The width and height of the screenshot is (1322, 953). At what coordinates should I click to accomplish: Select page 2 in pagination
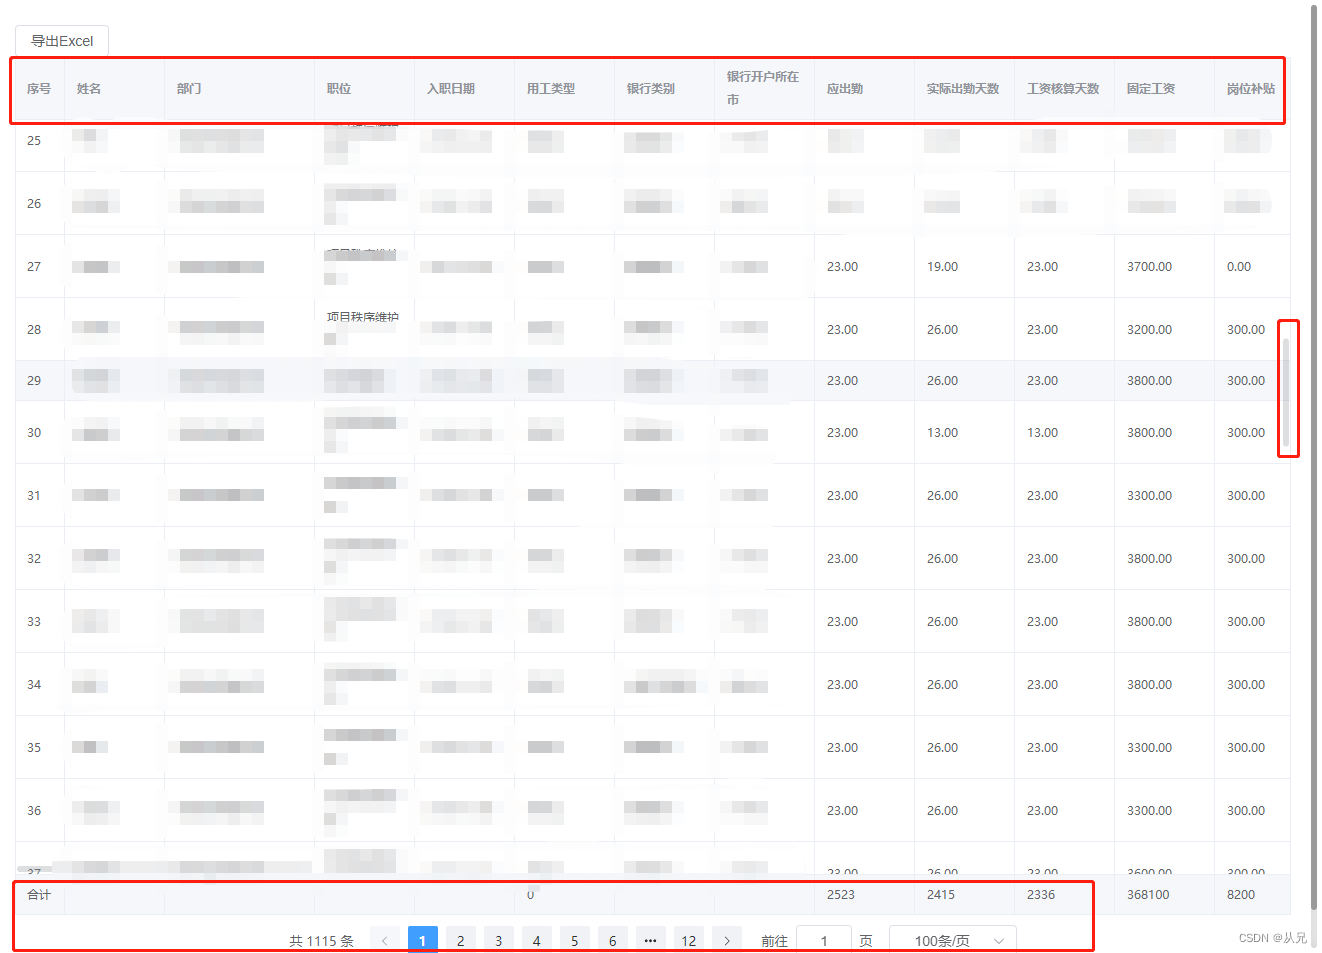[x=461, y=940]
